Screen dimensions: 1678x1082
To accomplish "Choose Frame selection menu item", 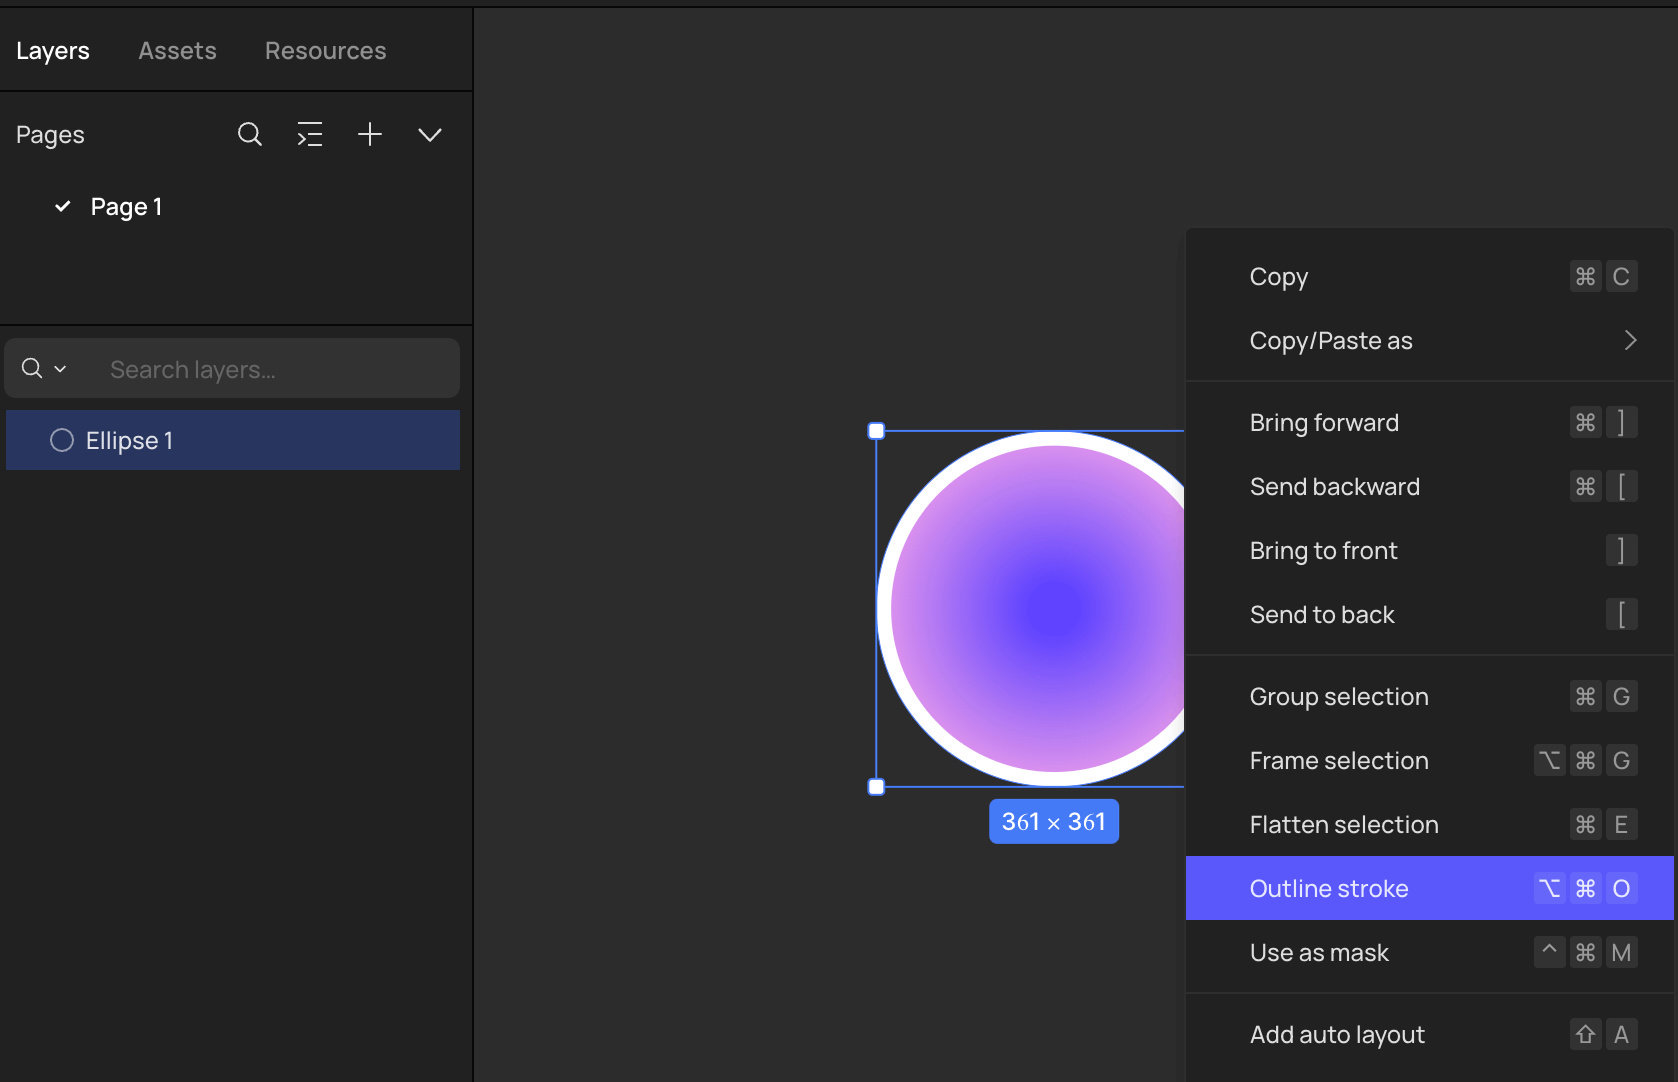I will point(1430,760).
